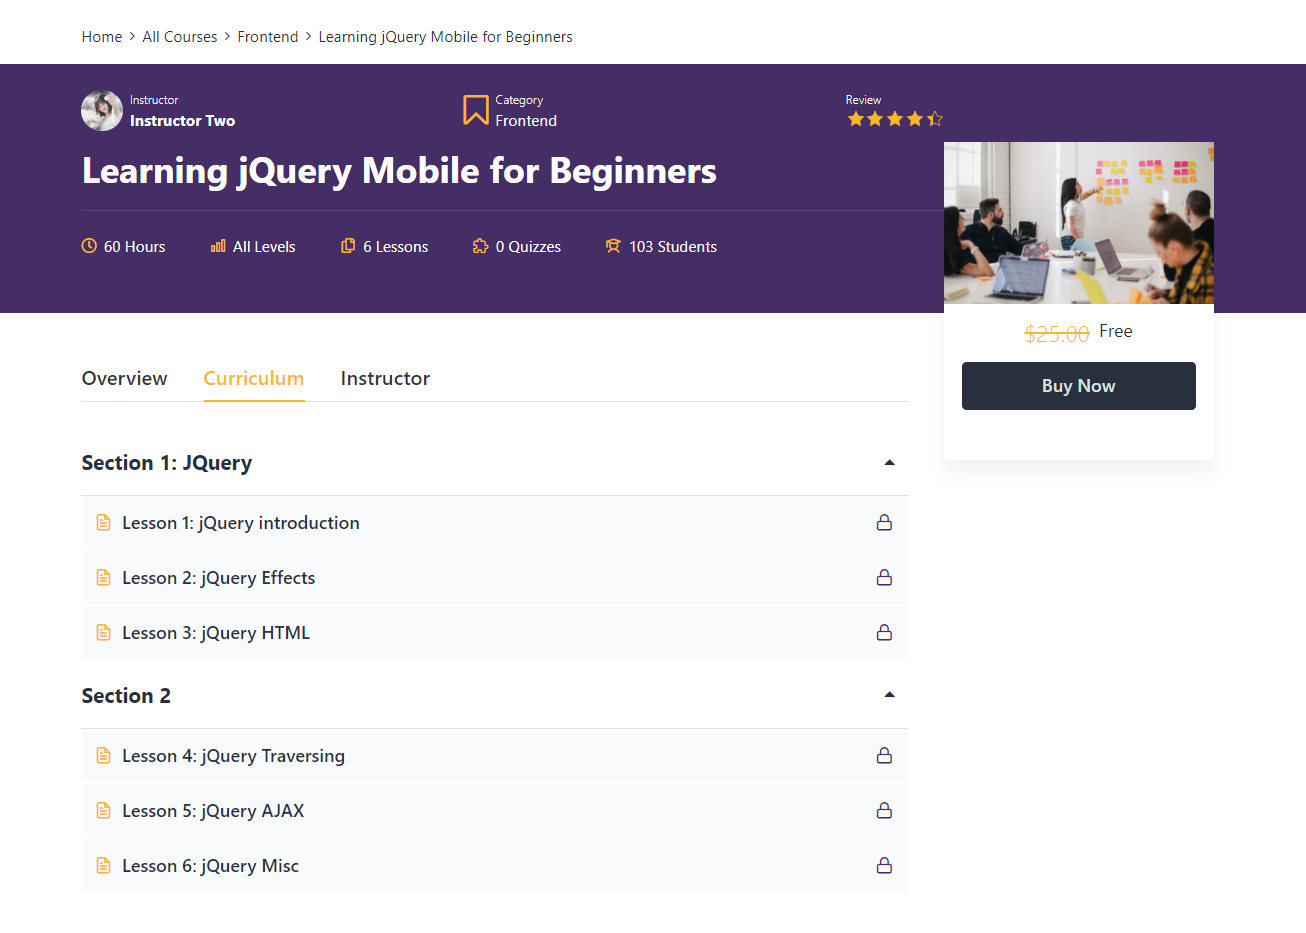This screenshot has height=933, width=1306.
Task: Click the course title heading
Action: (x=399, y=171)
